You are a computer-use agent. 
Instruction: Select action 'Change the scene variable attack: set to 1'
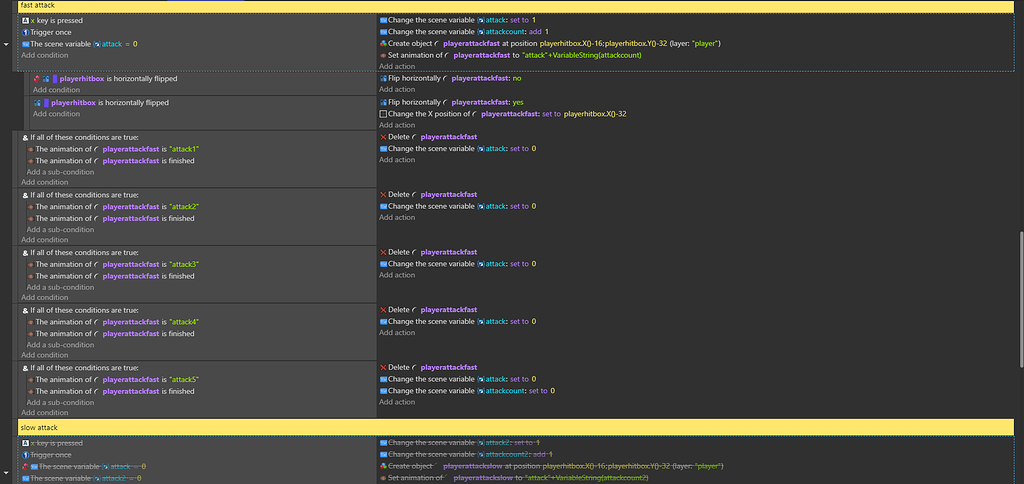coord(458,20)
